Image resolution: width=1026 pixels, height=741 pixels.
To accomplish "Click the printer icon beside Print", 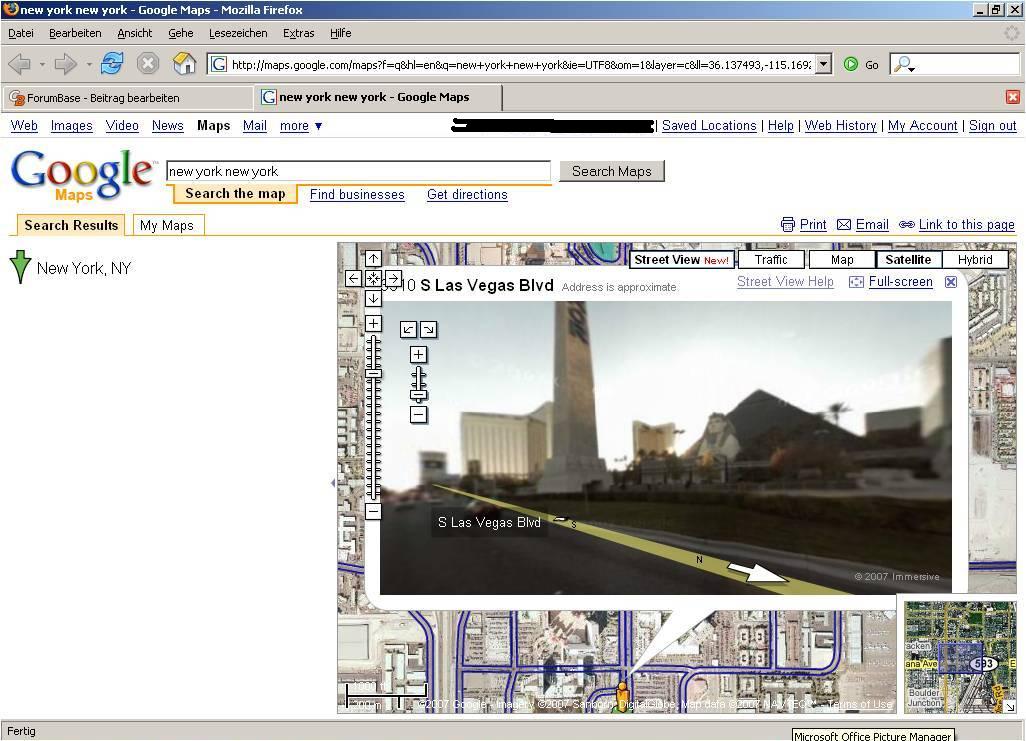I will point(788,225).
